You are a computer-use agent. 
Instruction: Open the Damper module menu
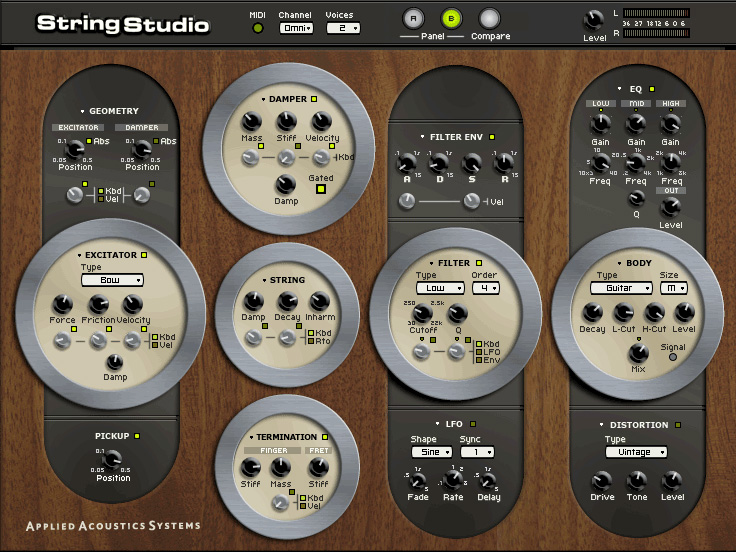[x=263, y=100]
